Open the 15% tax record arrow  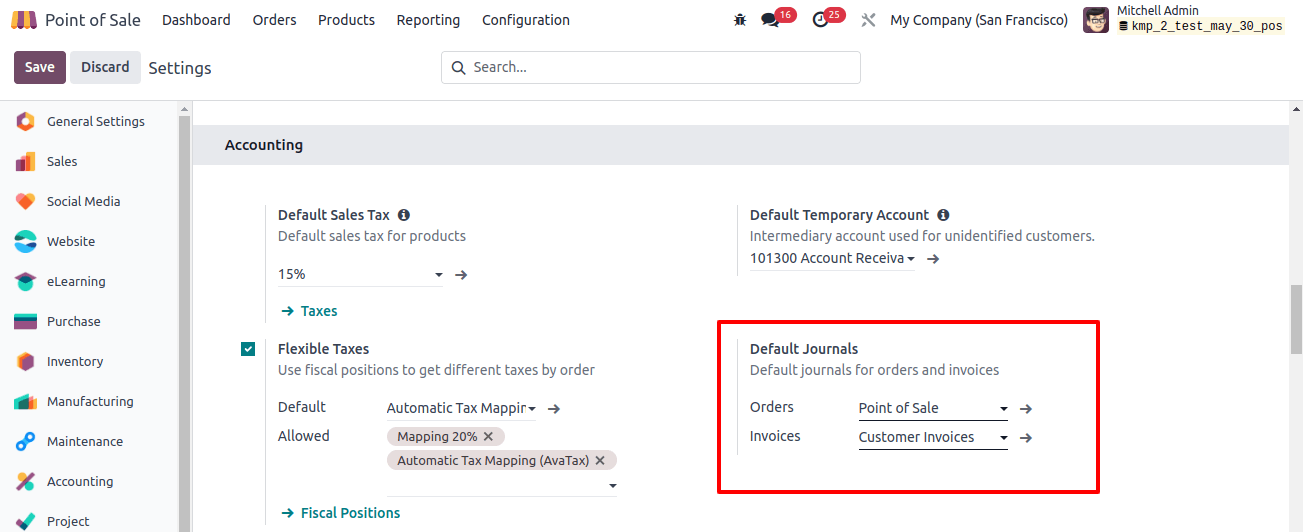click(461, 274)
